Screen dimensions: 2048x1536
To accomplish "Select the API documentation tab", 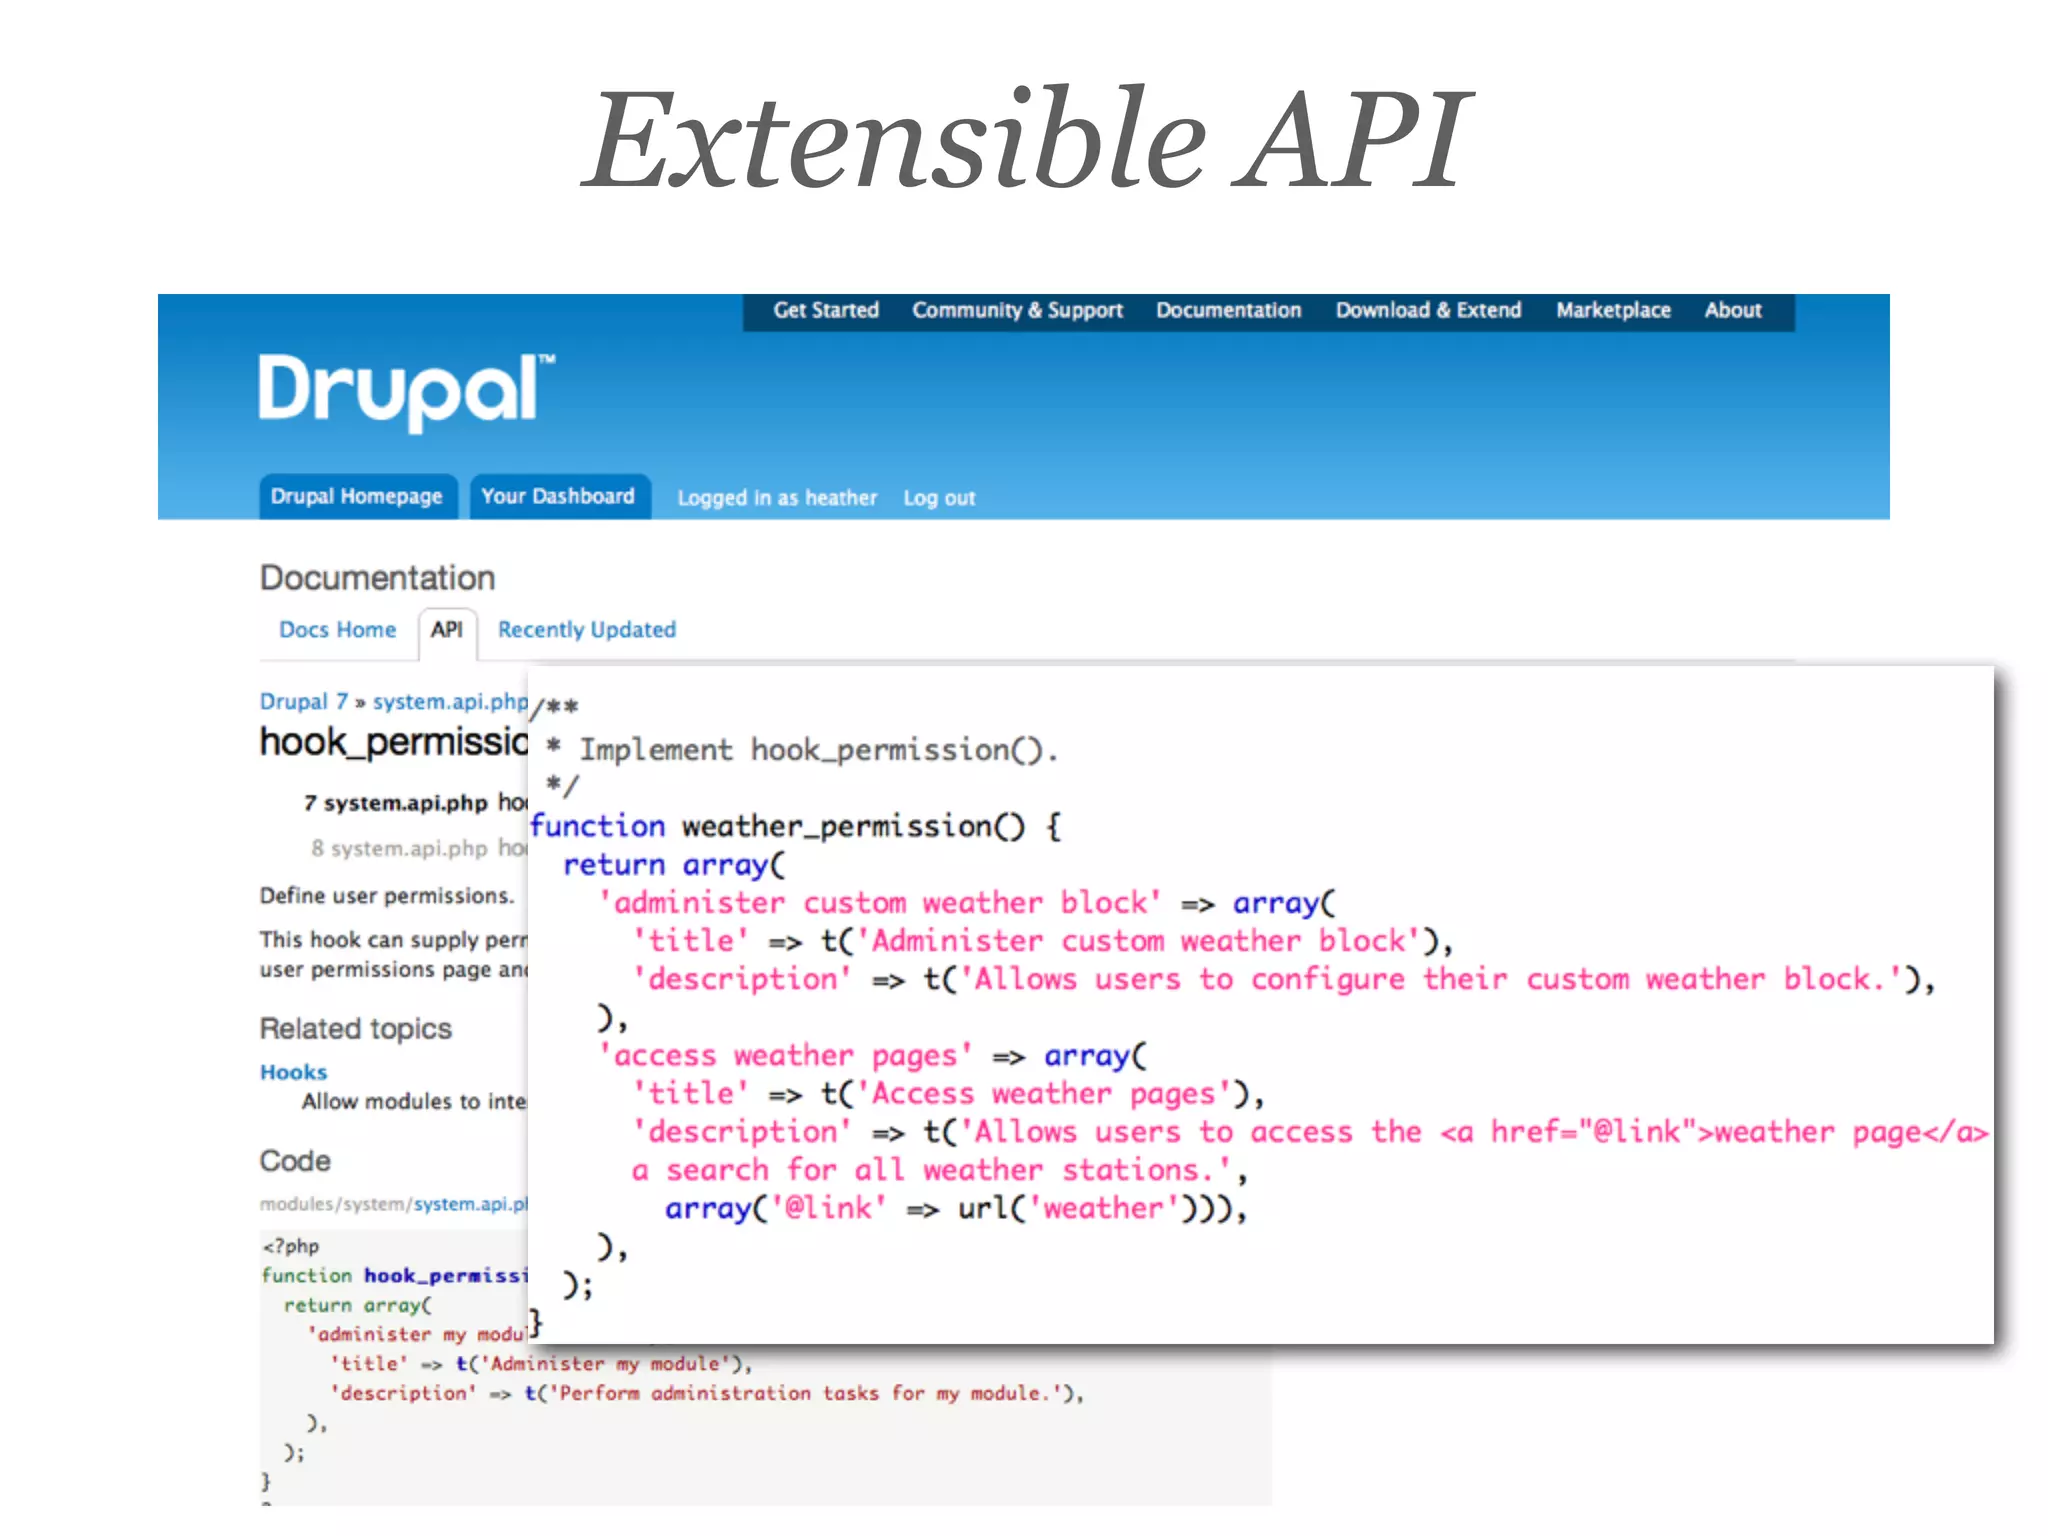I will click(447, 631).
